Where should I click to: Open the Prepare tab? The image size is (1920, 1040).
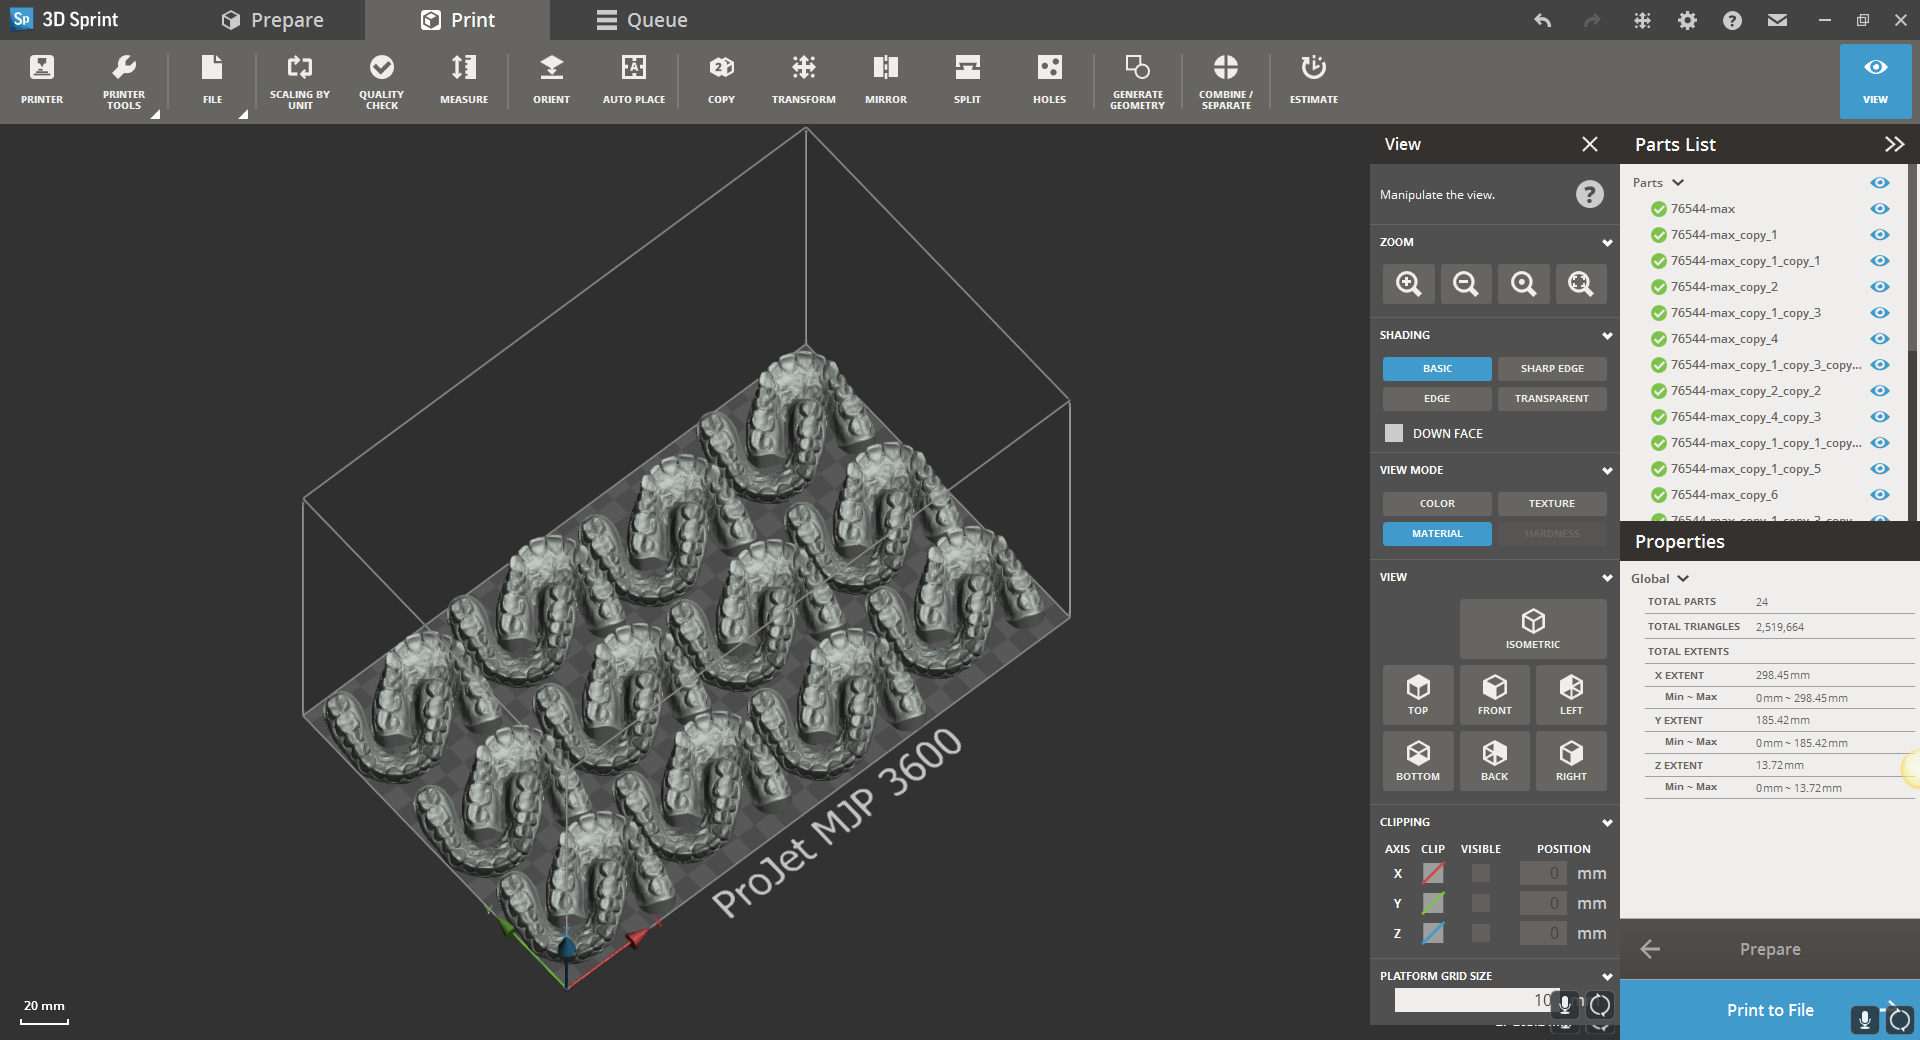pos(275,19)
